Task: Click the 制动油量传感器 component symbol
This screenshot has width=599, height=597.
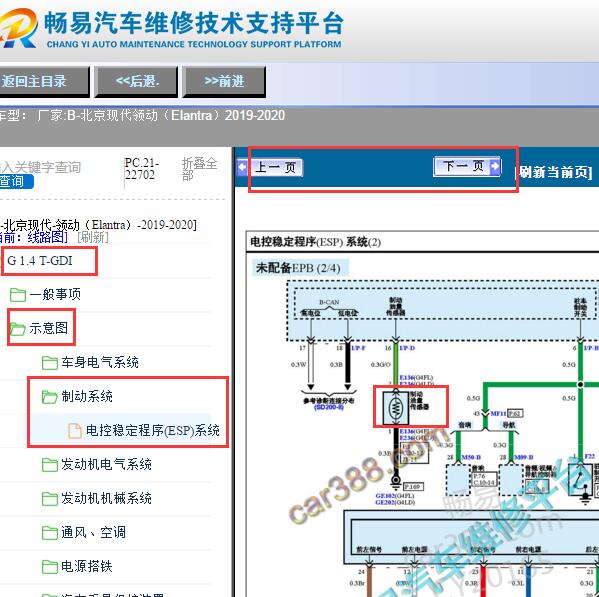Action: [x=396, y=408]
